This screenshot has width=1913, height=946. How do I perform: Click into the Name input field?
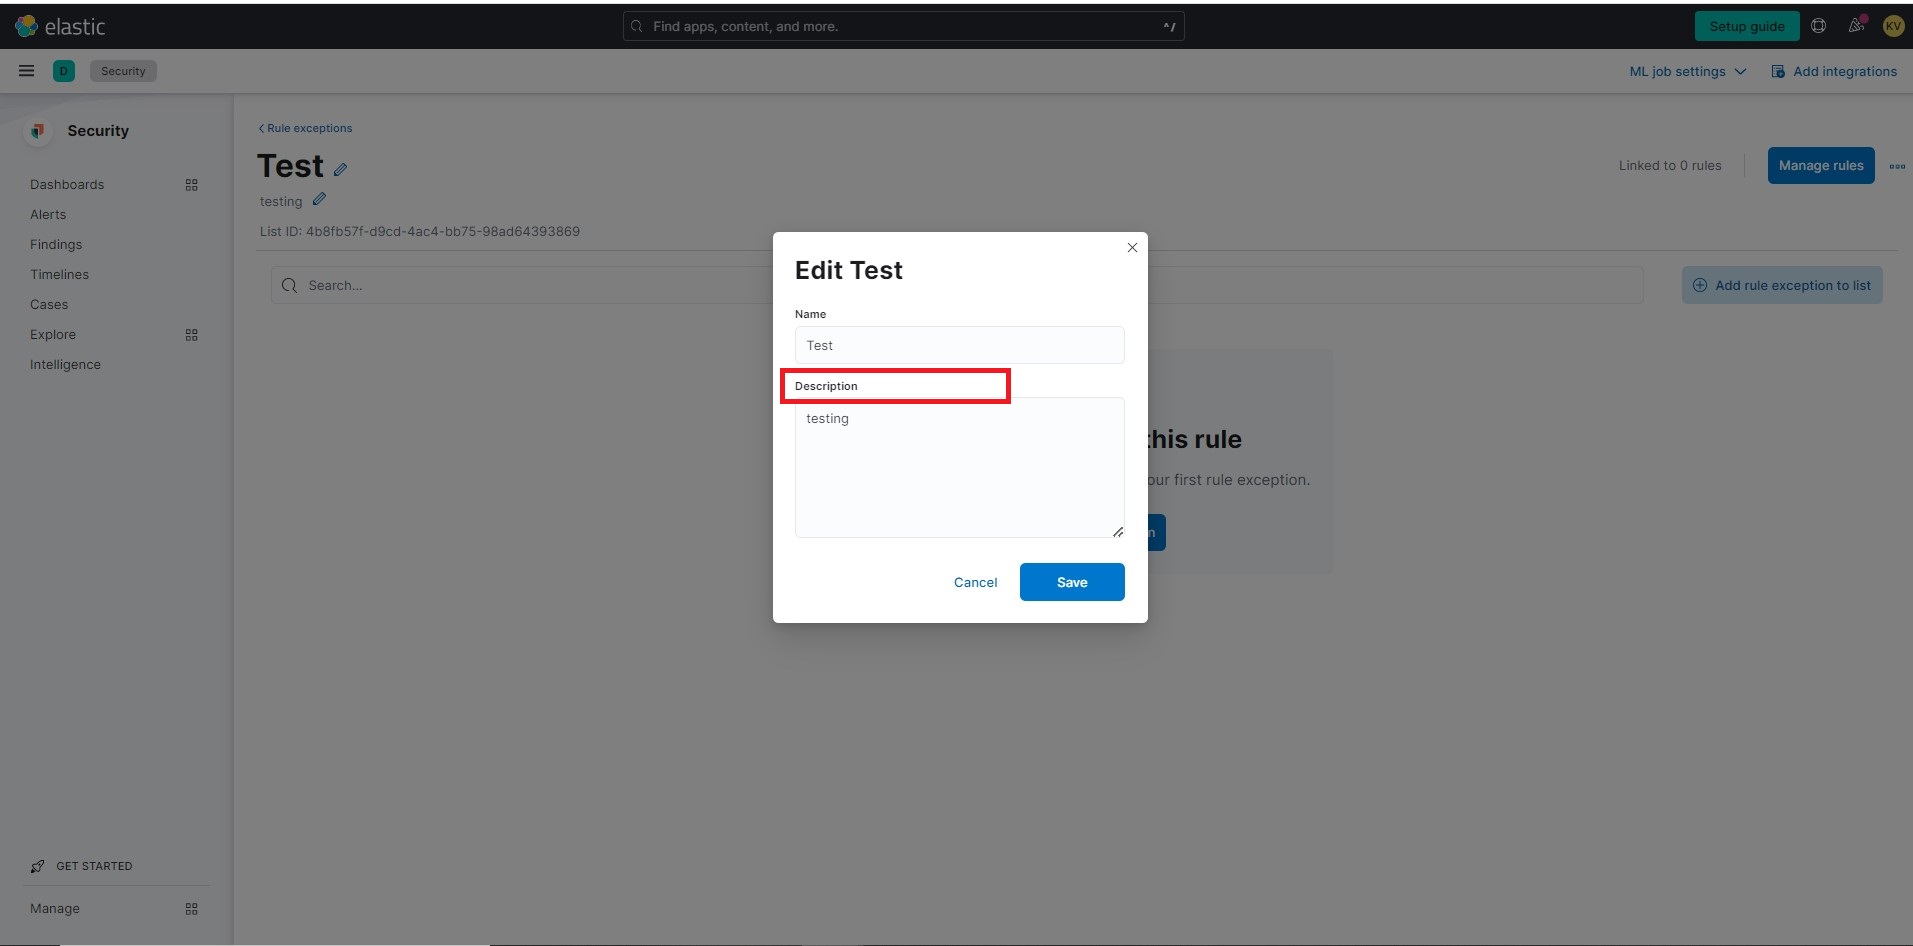coord(958,344)
